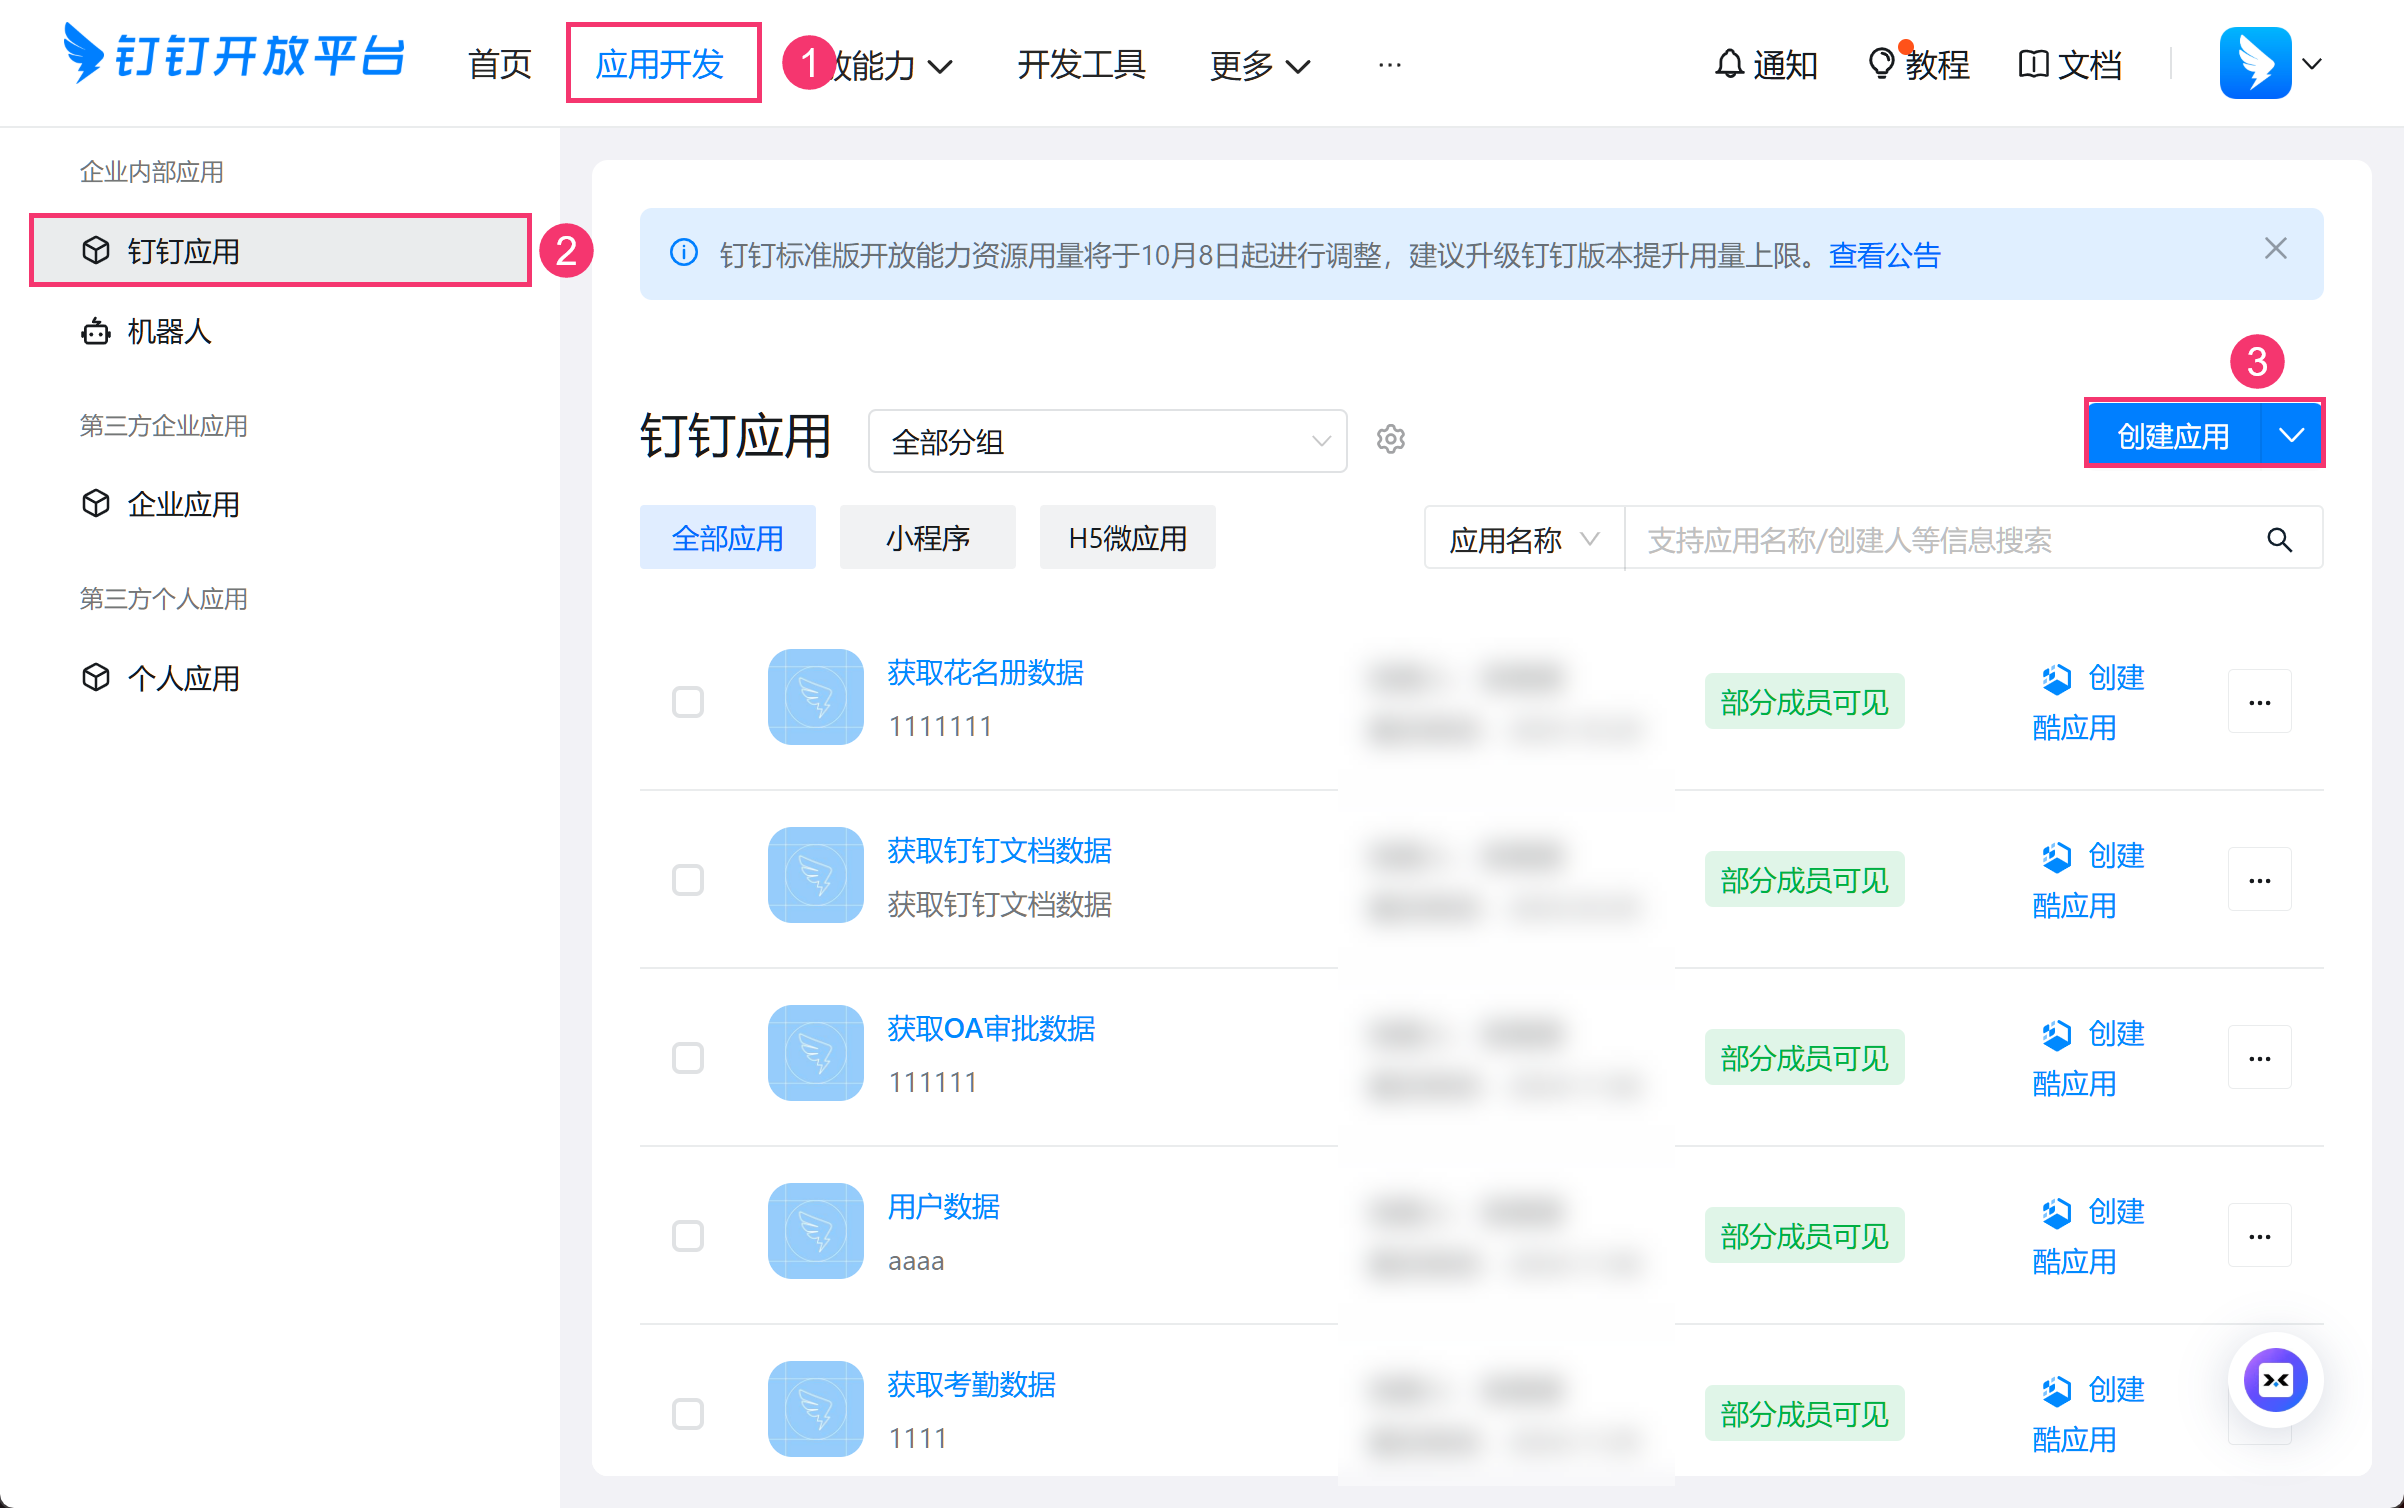Click the search magnifier icon
This screenshot has height=1508, width=2404.
tap(2279, 540)
